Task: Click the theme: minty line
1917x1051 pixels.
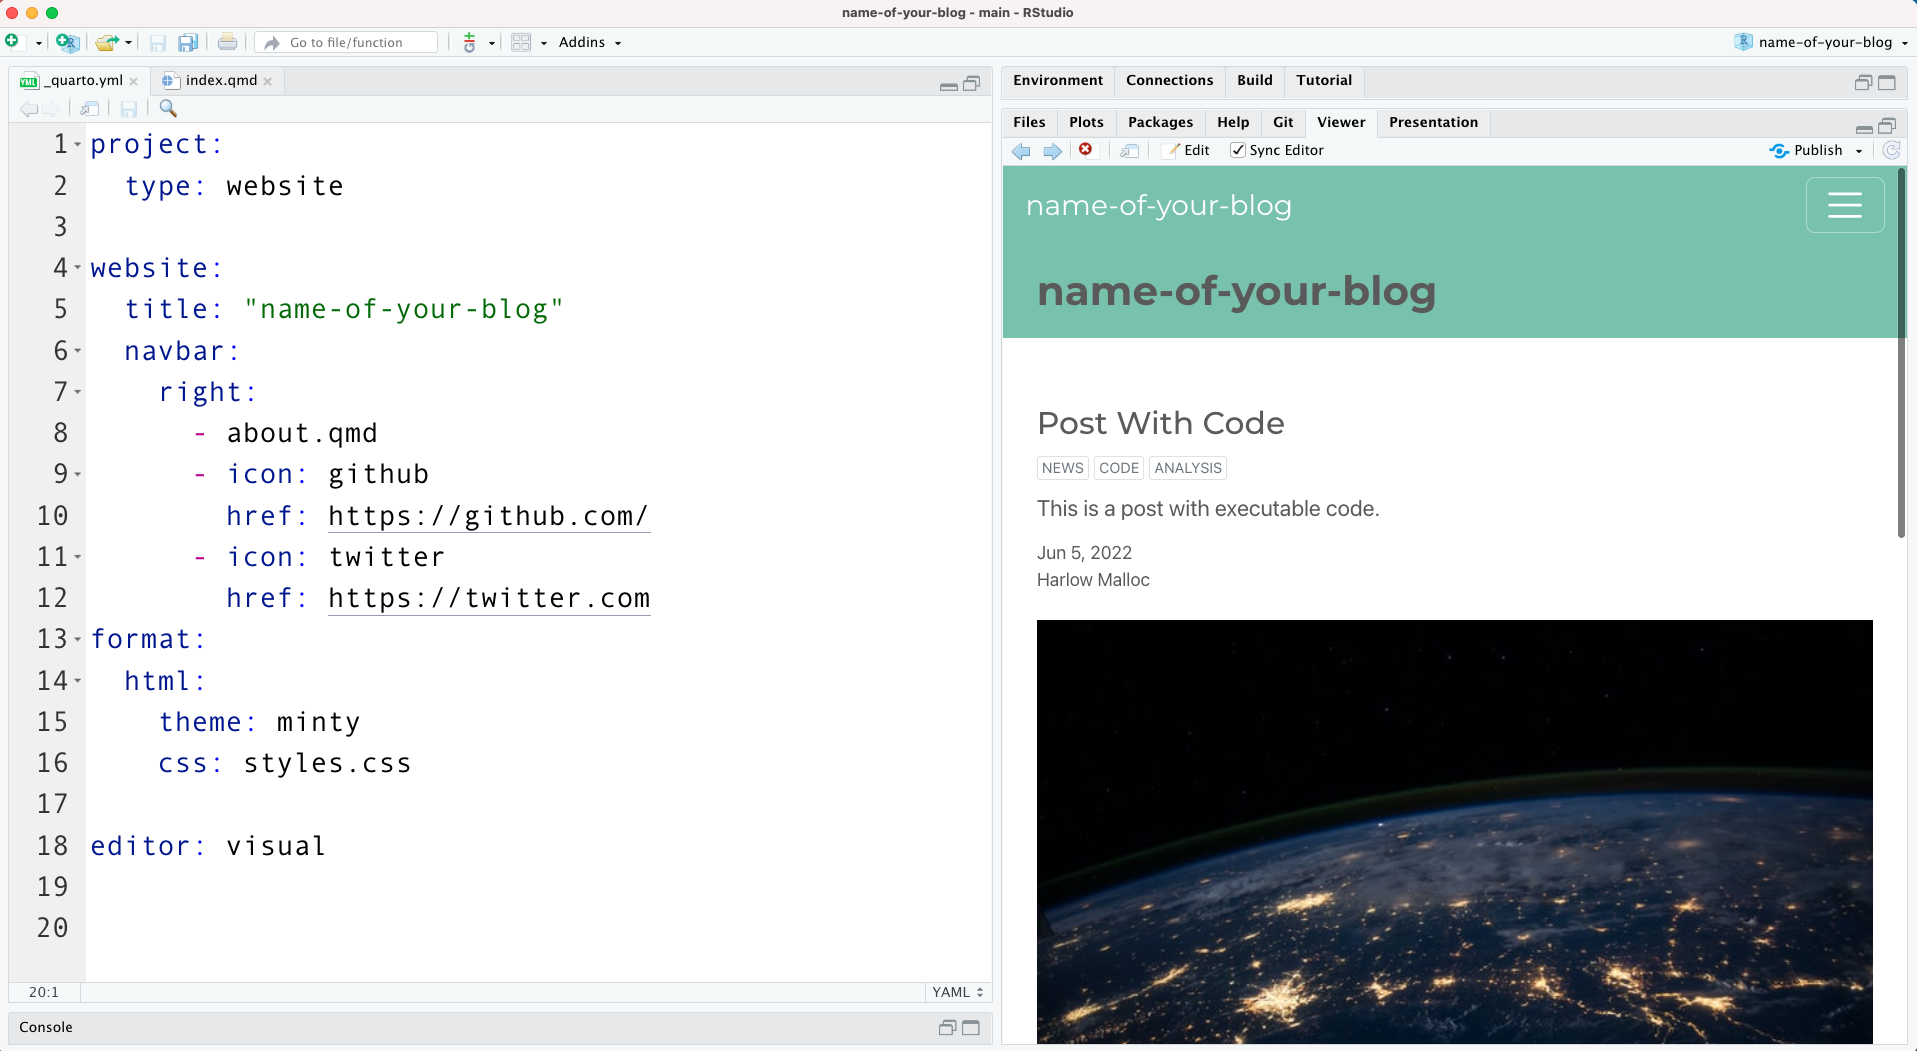Action: pyautogui.click(x=260, y=722)
